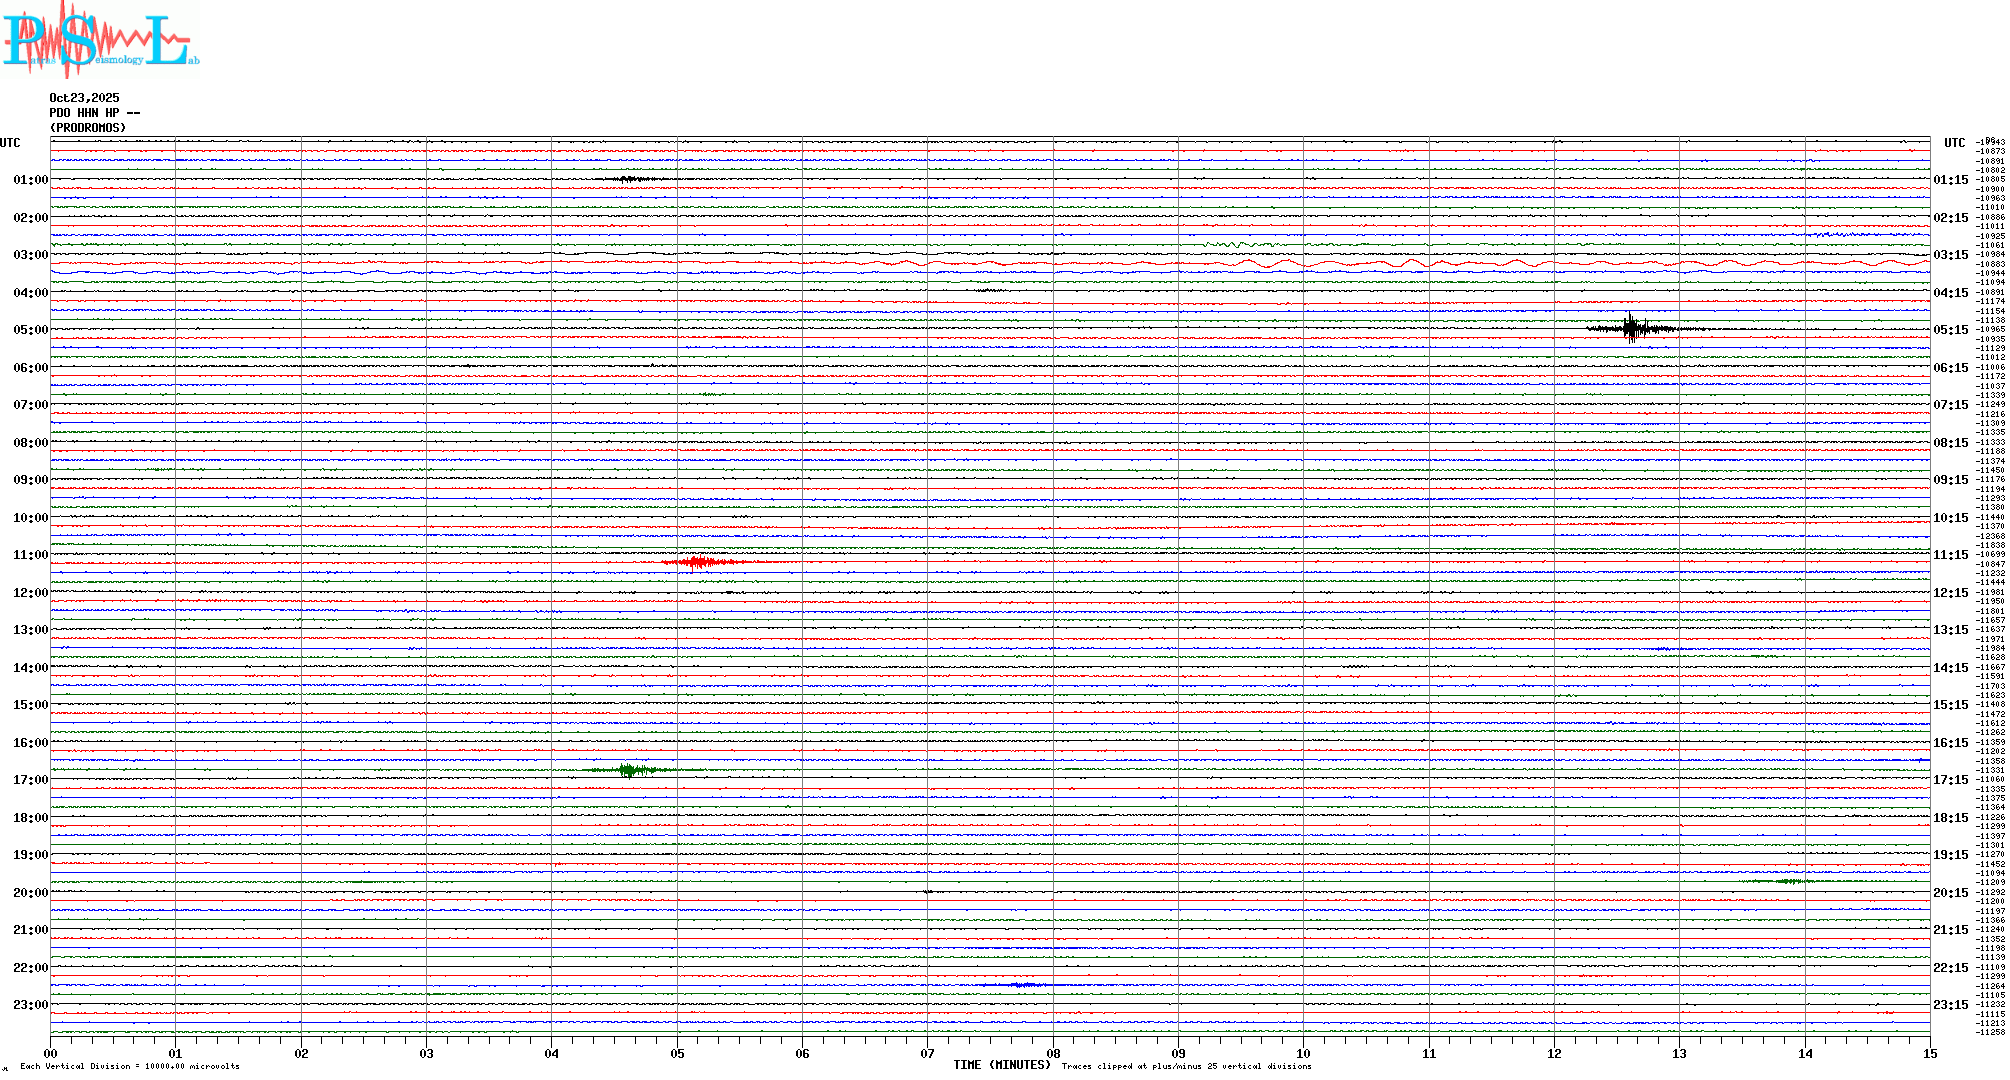
Task: Click the red seismic burst on 11:15 trace
Action: pyautogui.click(x=700, y=562)
